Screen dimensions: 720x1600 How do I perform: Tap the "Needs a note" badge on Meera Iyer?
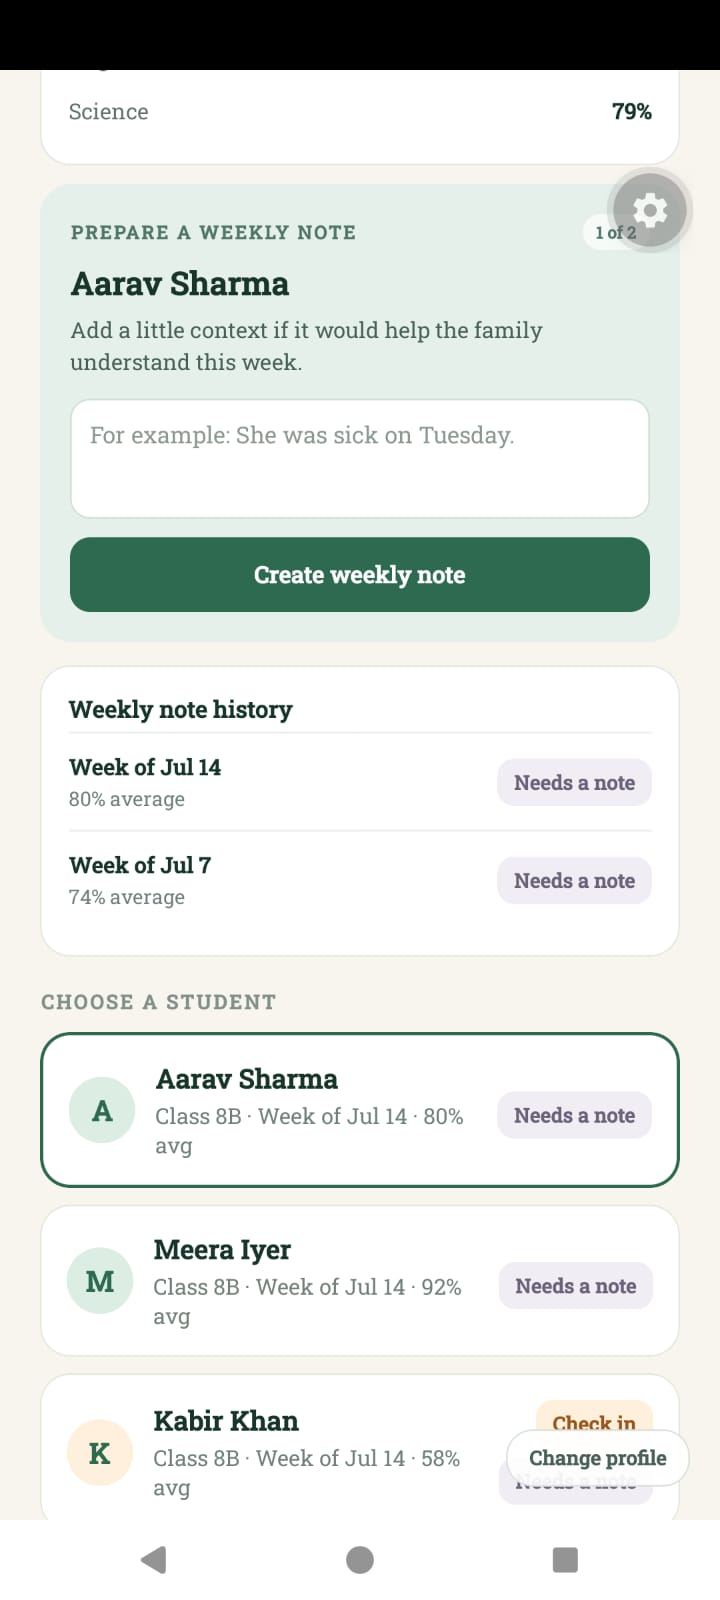576,1286
